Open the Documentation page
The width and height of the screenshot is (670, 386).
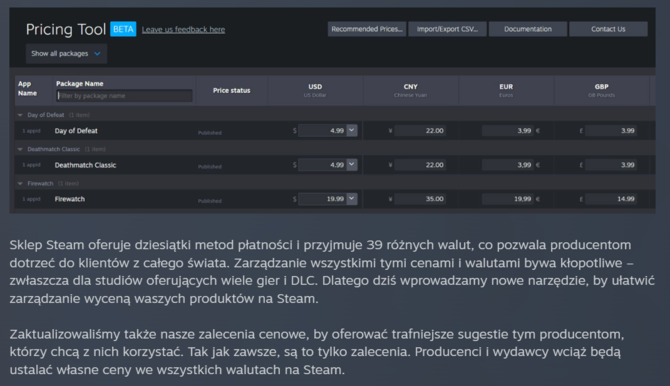[x=528, y=29]
